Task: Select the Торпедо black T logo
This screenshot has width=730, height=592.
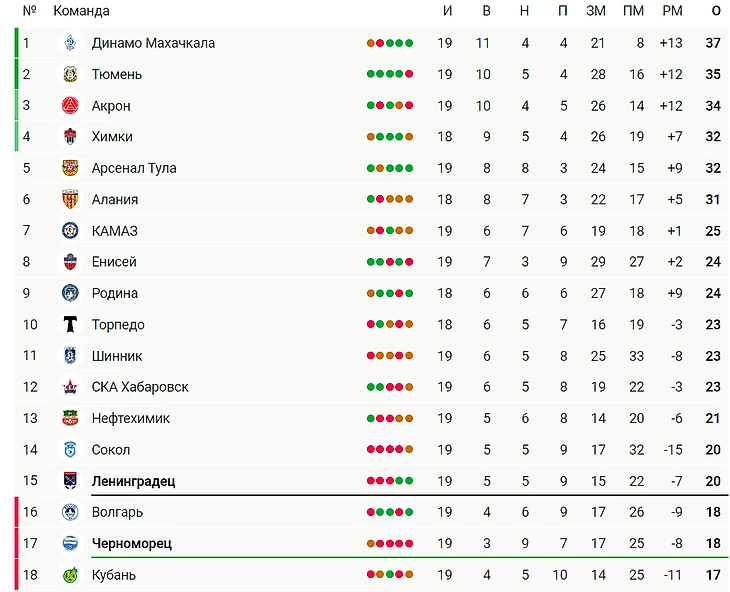Action: [x=70, y=324]
